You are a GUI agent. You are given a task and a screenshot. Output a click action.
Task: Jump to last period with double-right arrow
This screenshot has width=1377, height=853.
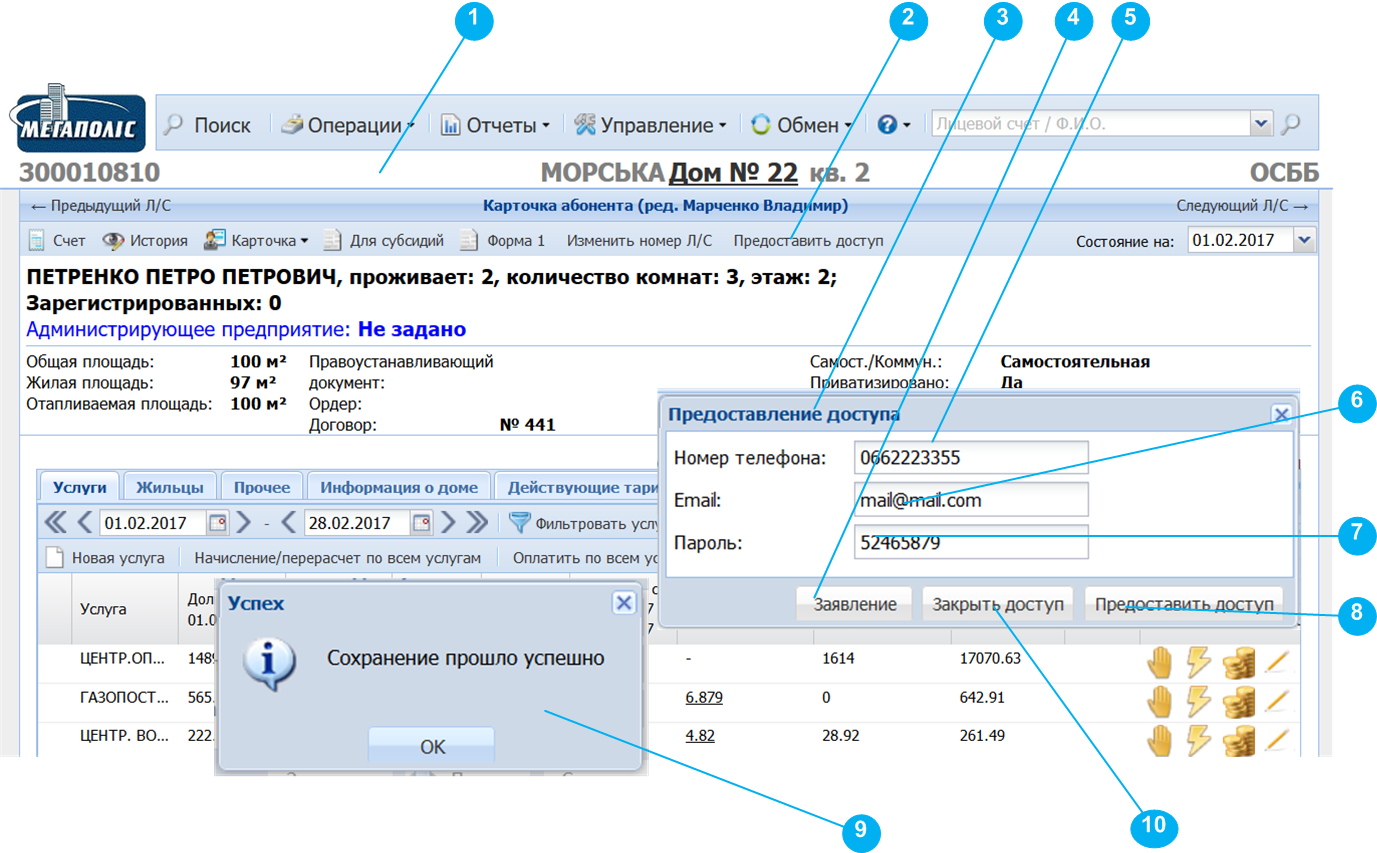point(478,522)
